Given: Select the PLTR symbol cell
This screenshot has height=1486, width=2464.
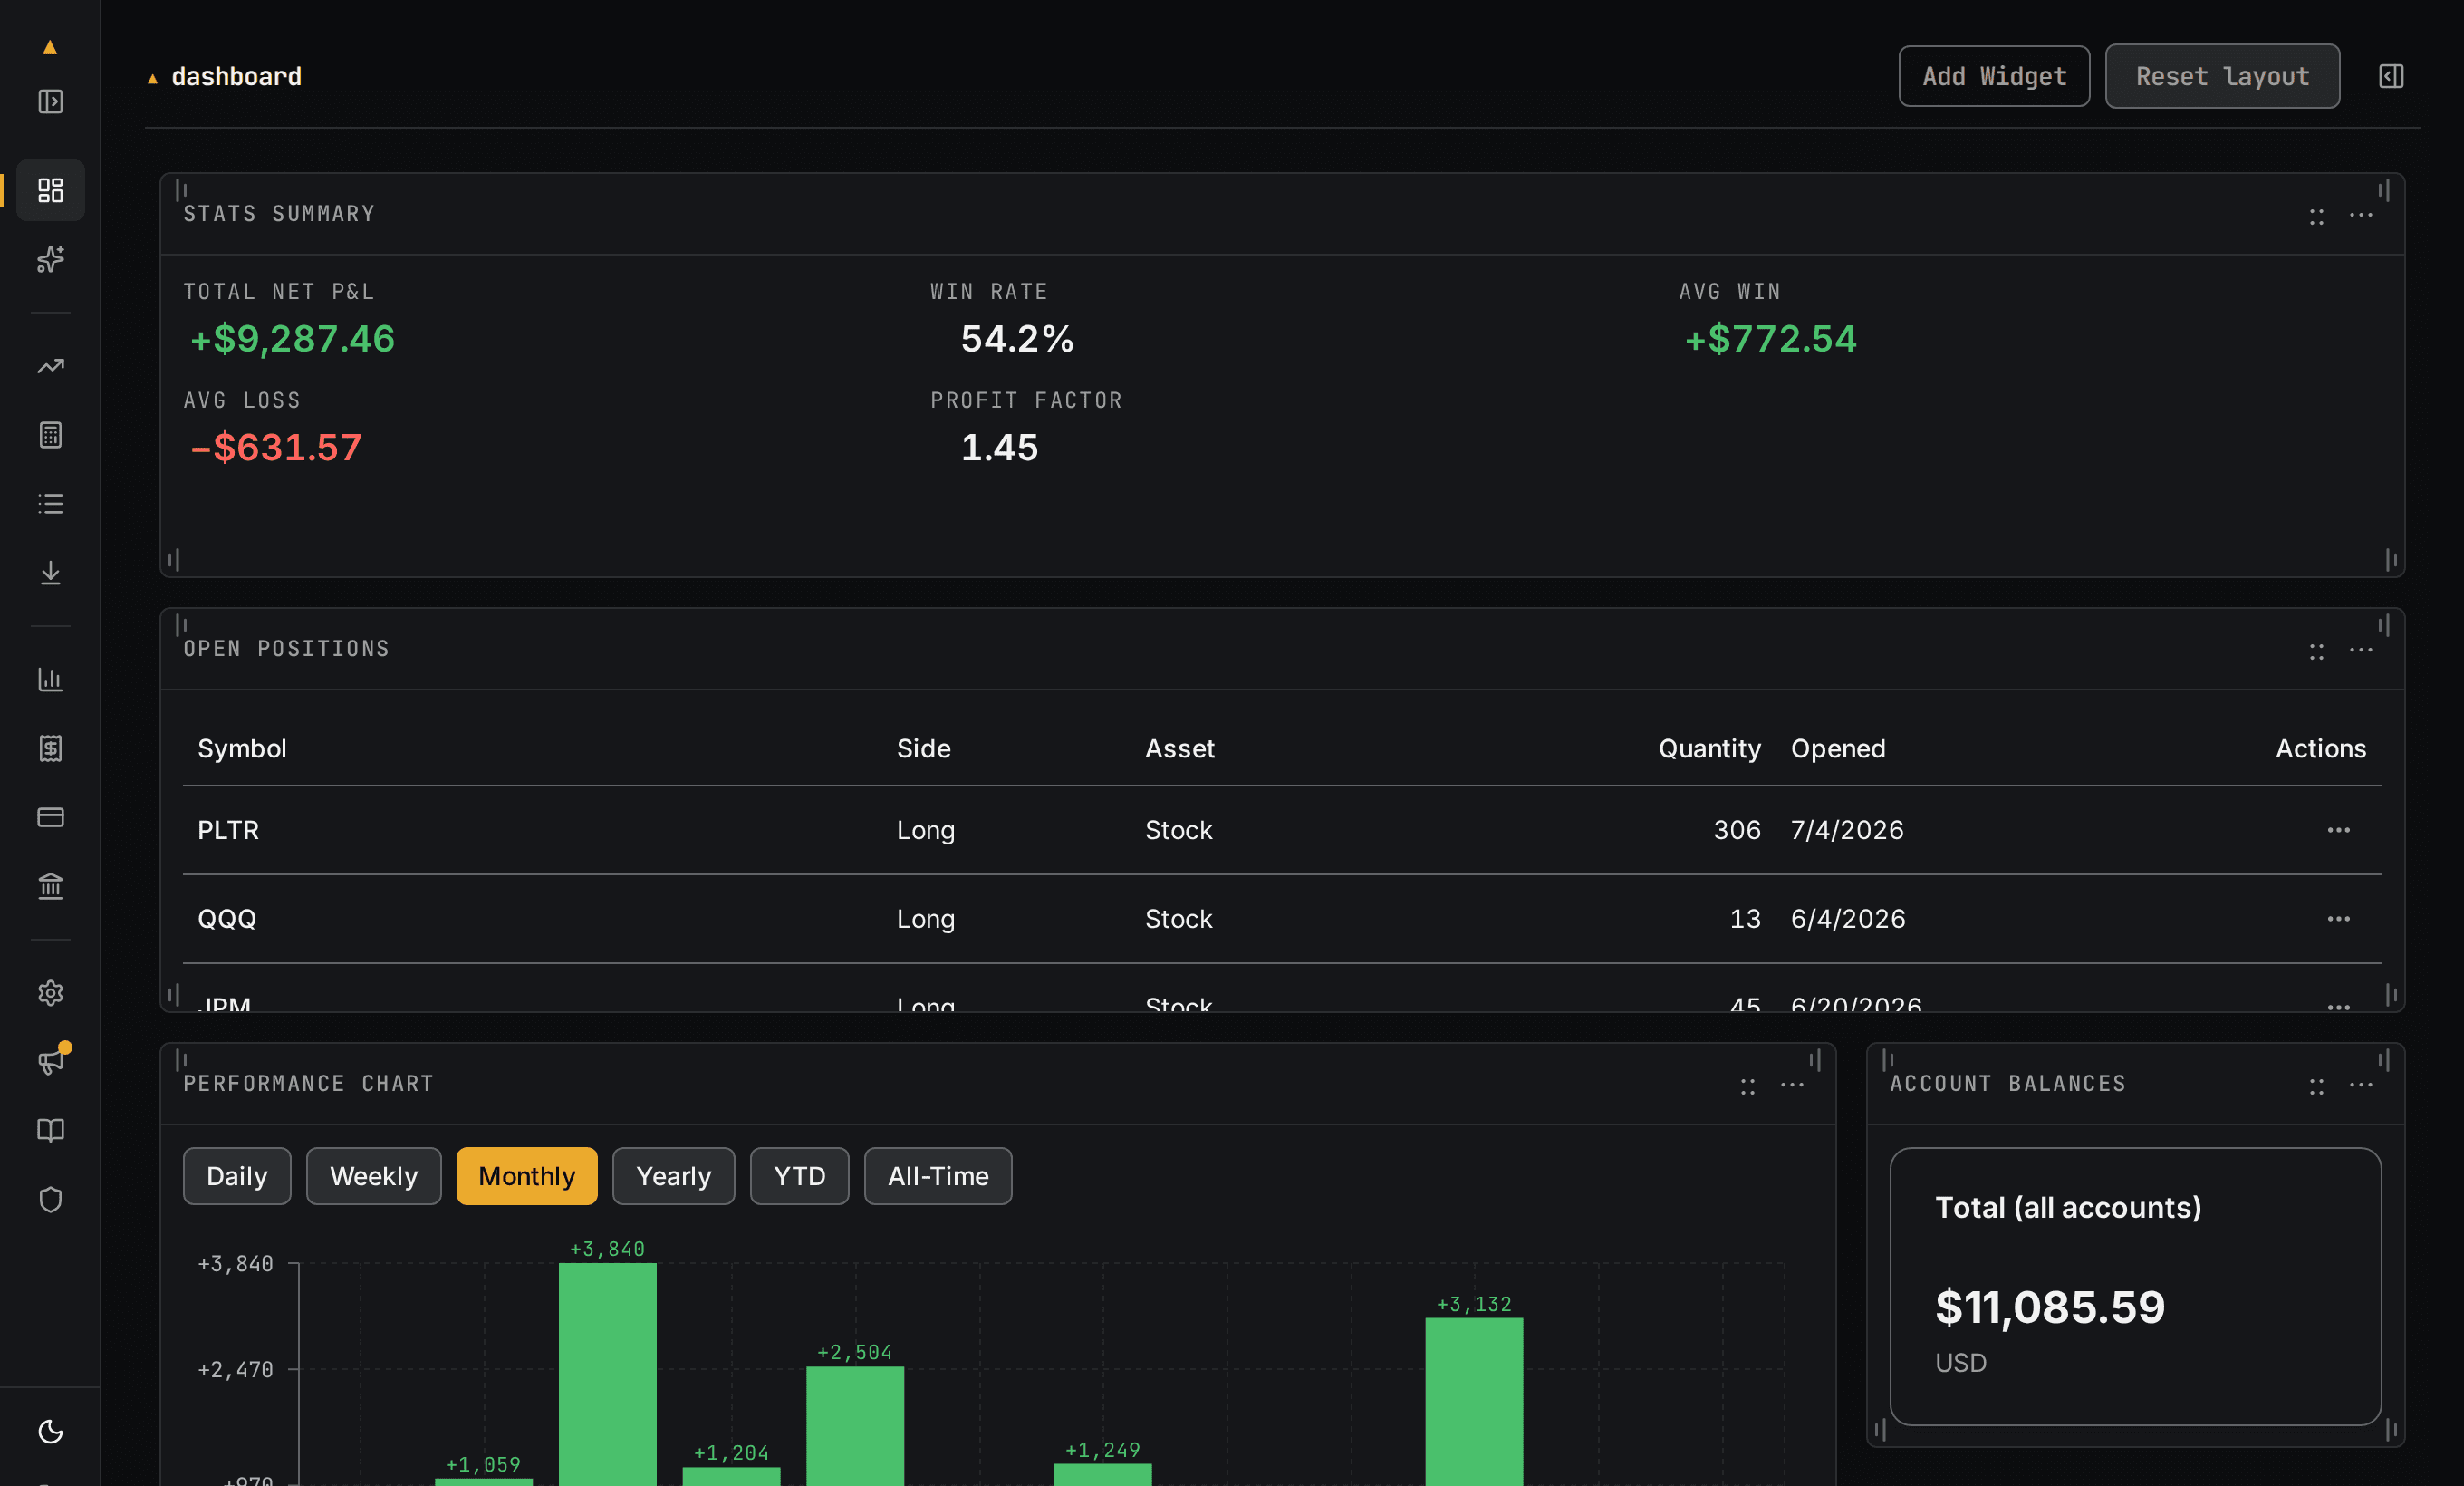Looking at the screenshot, I should (x=228, y=830).
